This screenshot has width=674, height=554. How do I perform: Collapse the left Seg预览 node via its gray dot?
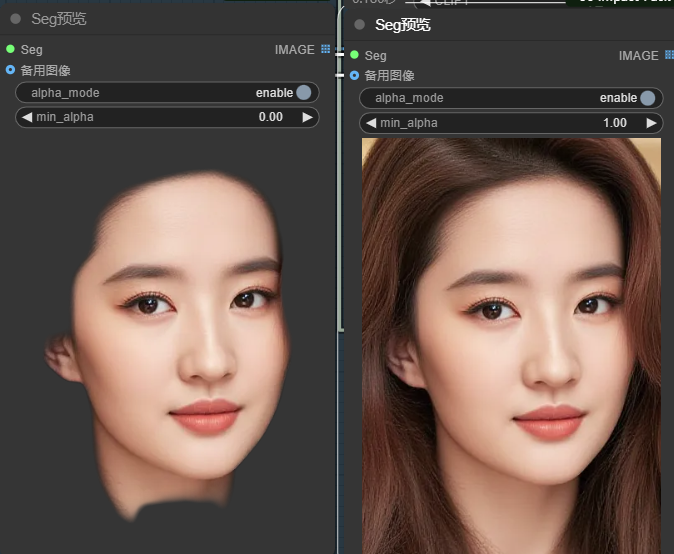(x=15, y=19)
